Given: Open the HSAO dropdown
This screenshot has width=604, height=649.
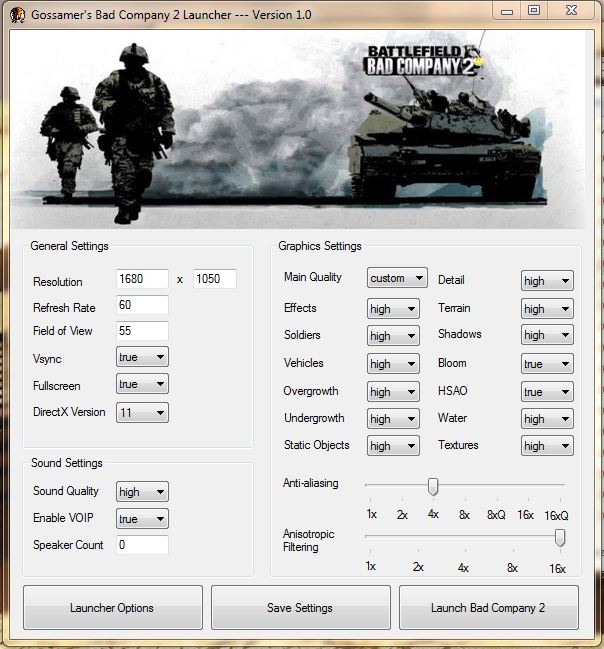Looking at the screenshot, I should 547,392.
